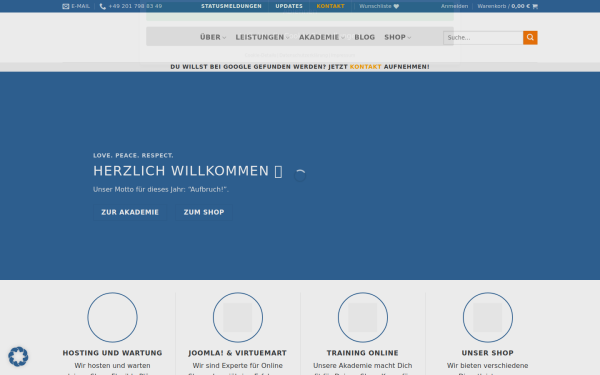
Task: Expand the Über menu chevron
Action: click(224, 38)
